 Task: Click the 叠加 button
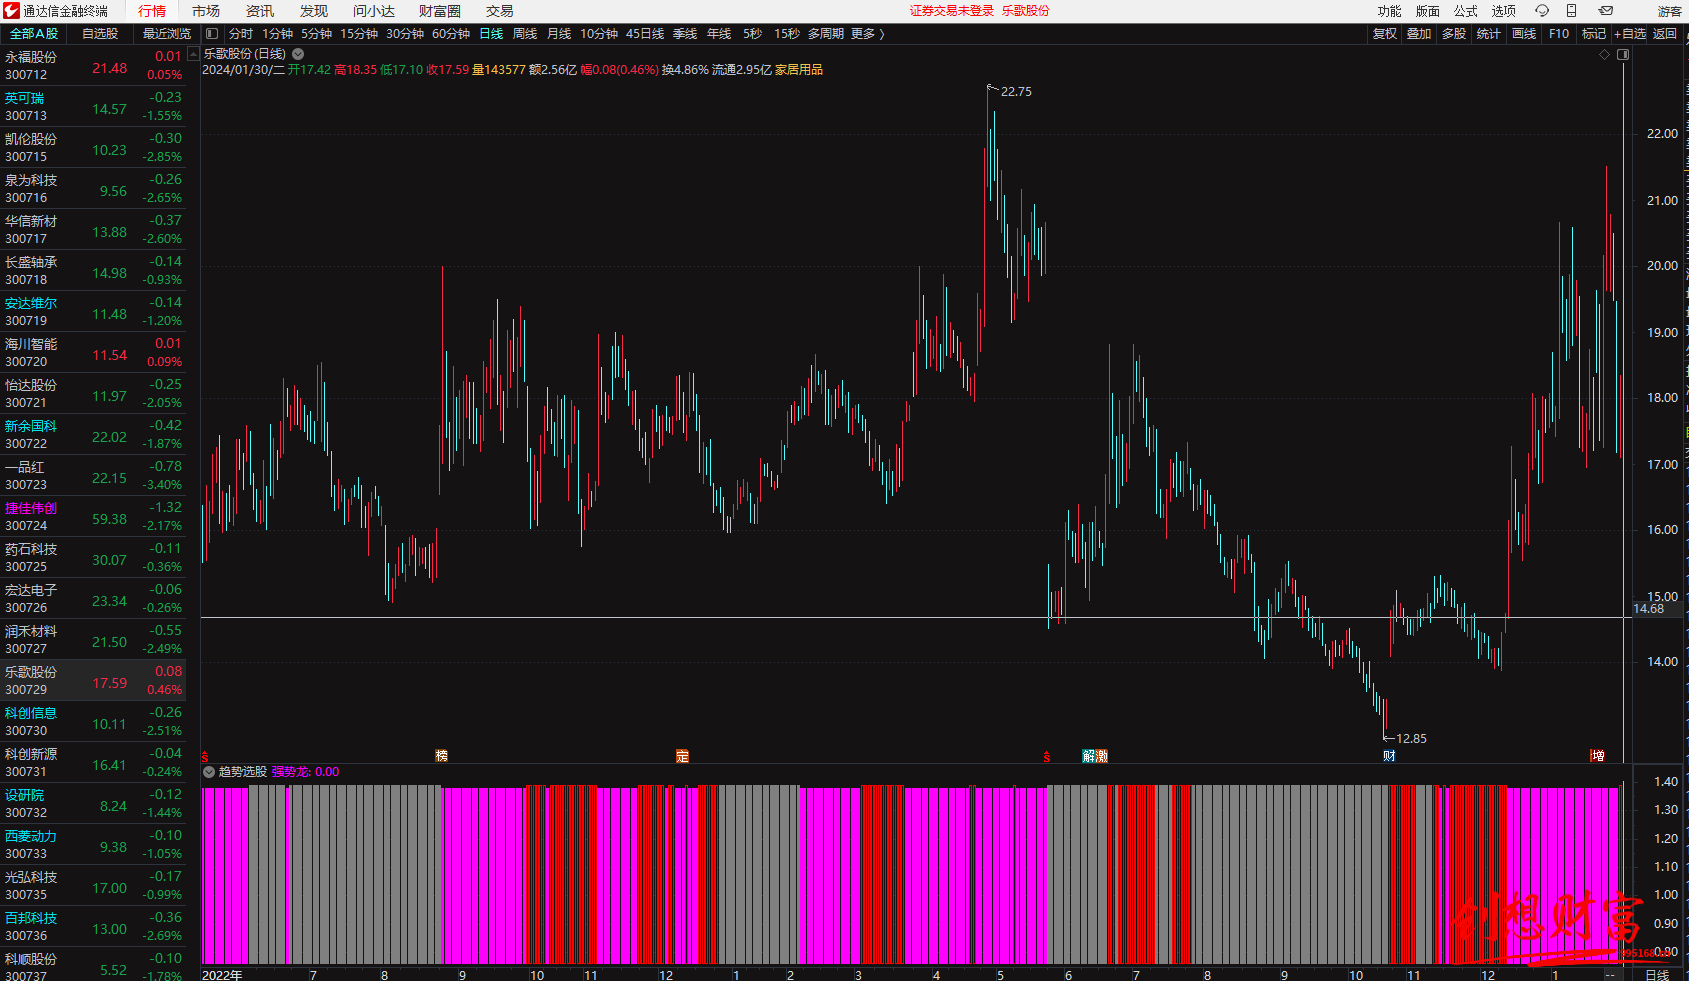click(1419, 34)
